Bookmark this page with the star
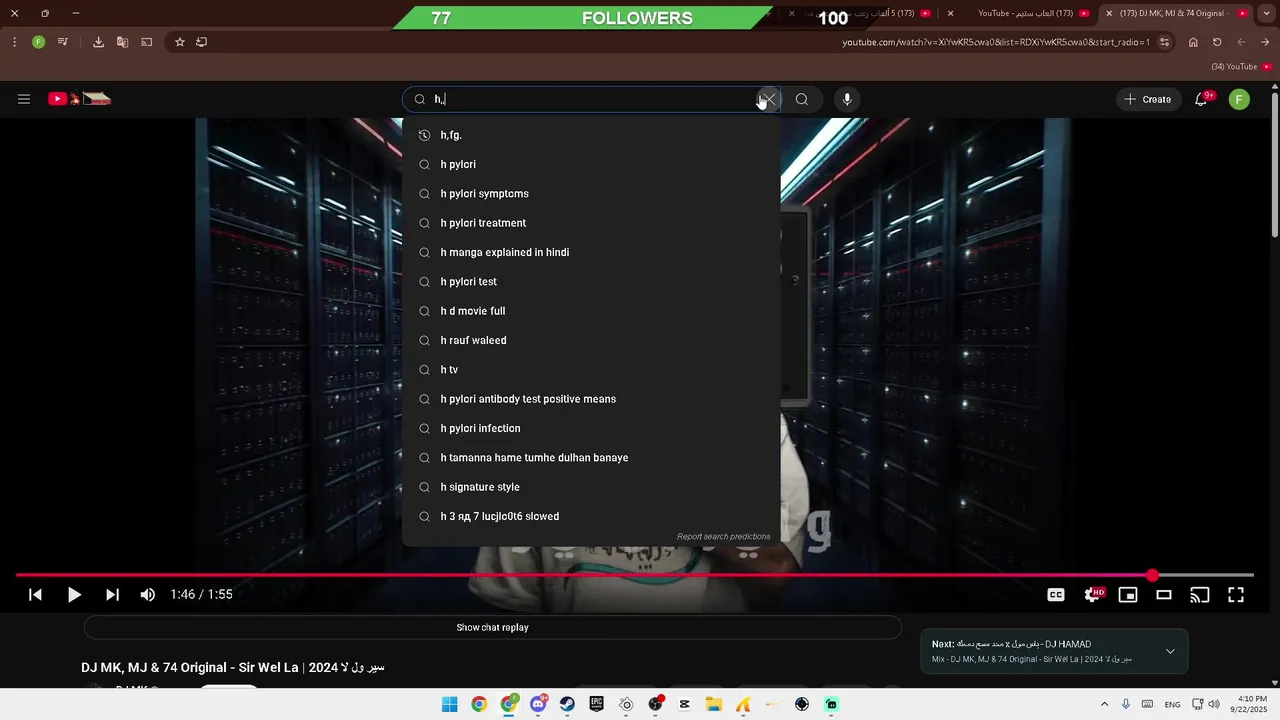Image resolution: width=1280 pixels, height=720 pixels. tap(180, 42)
